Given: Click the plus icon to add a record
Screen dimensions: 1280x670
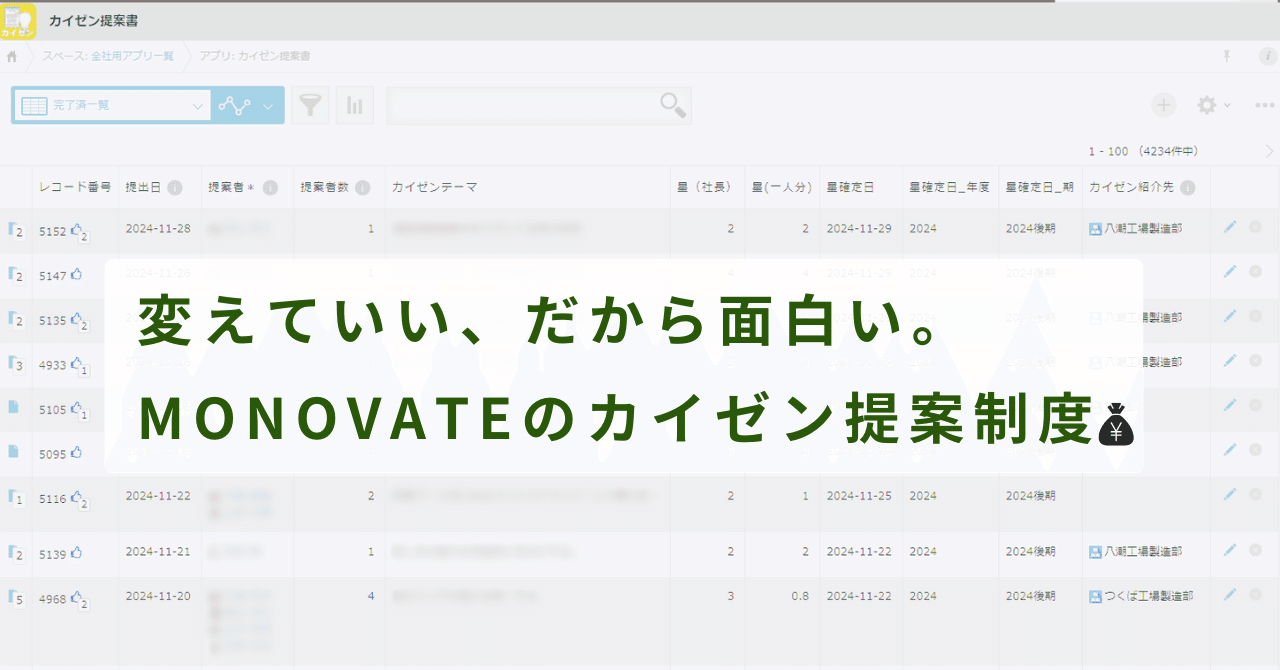Looking at the screenshot, I should click(1163, 104).
